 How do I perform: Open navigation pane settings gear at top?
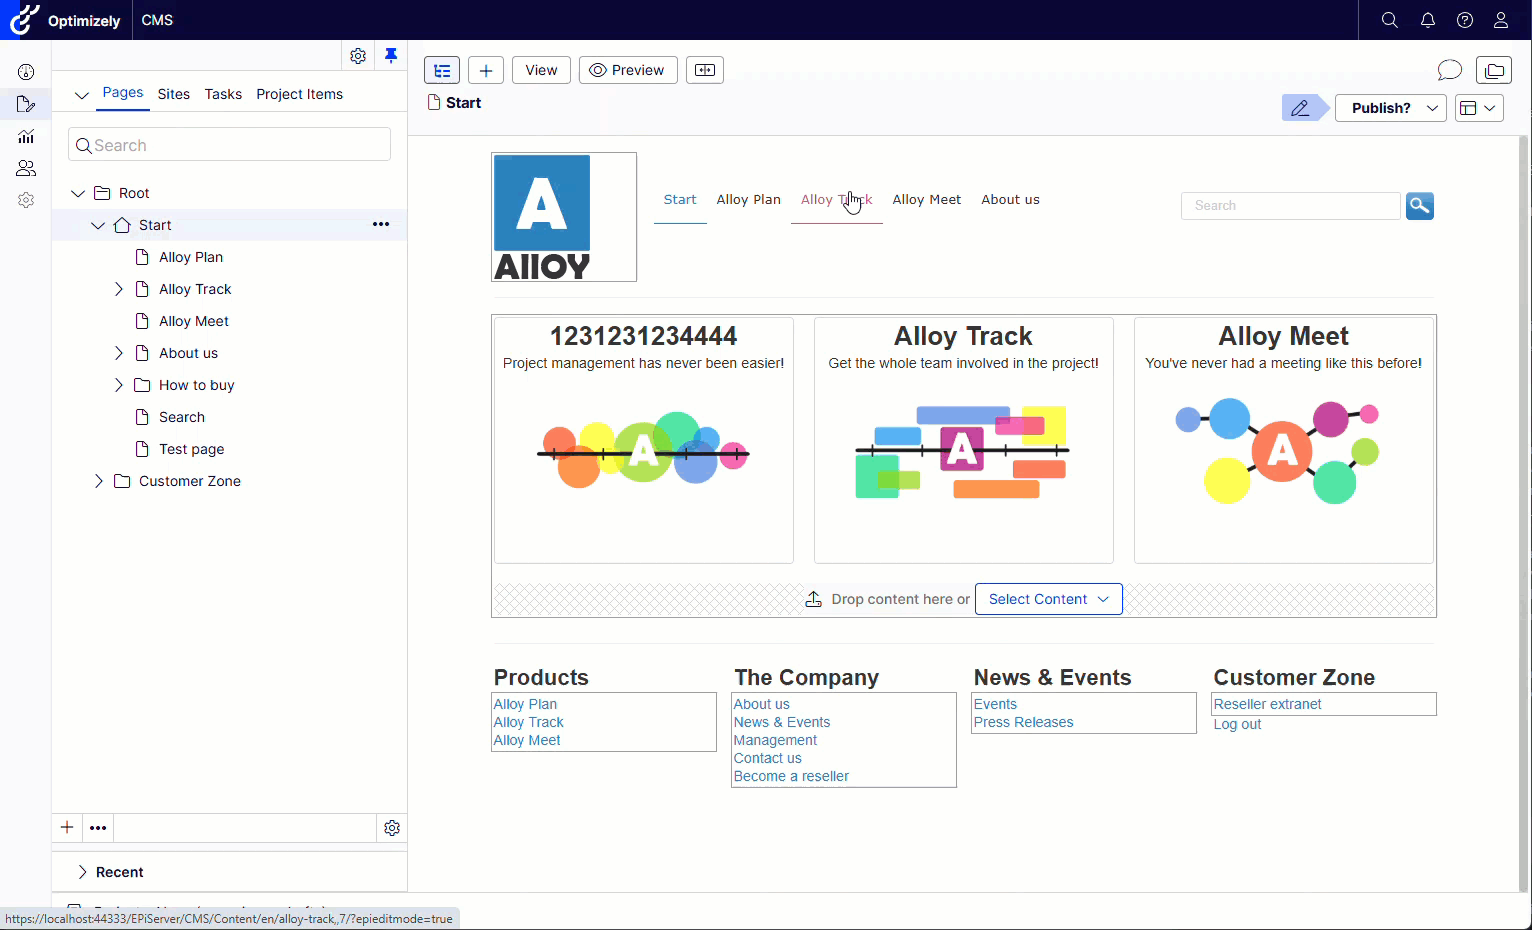(358, 56)
